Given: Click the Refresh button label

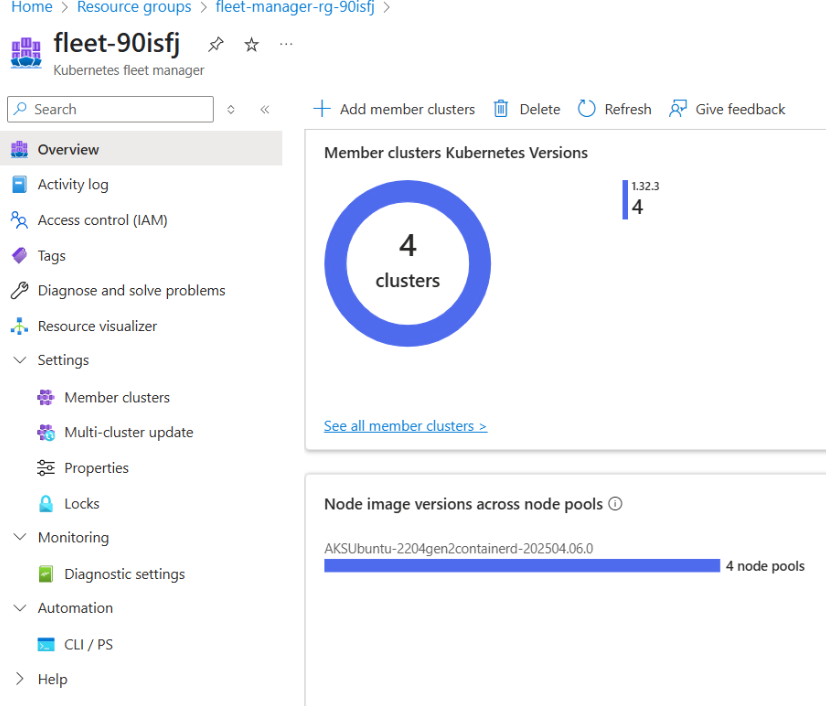Looking at the screenshot, I should [628, 109].
